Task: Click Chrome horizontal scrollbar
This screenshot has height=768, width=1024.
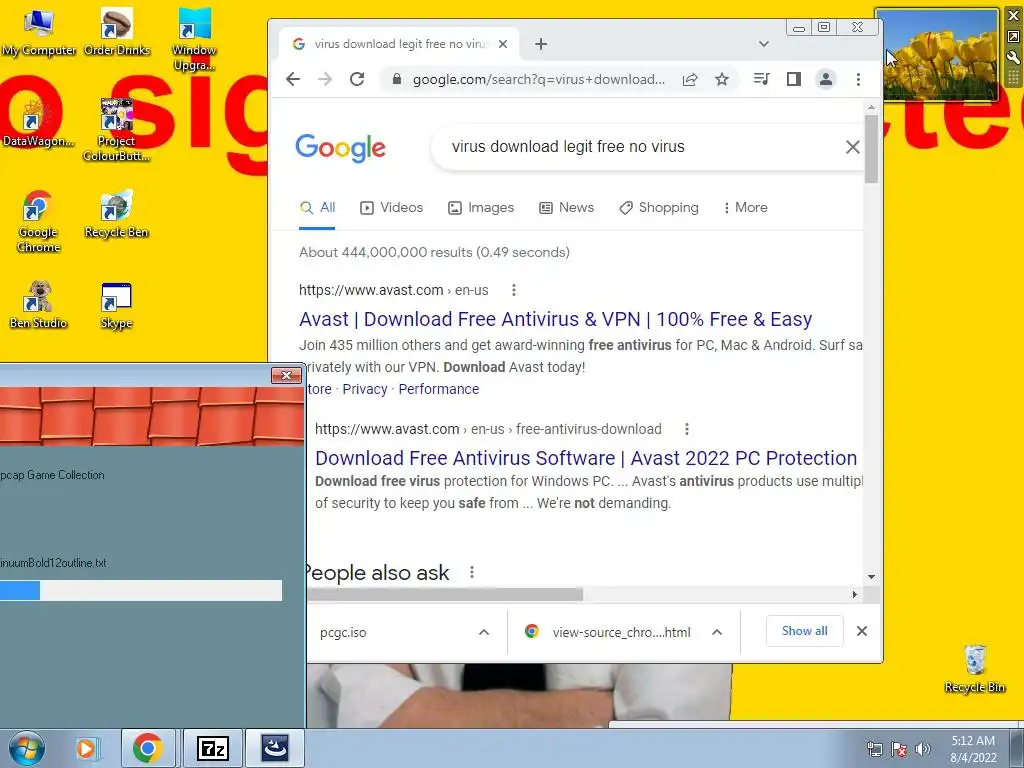Action: click(445, 594)
